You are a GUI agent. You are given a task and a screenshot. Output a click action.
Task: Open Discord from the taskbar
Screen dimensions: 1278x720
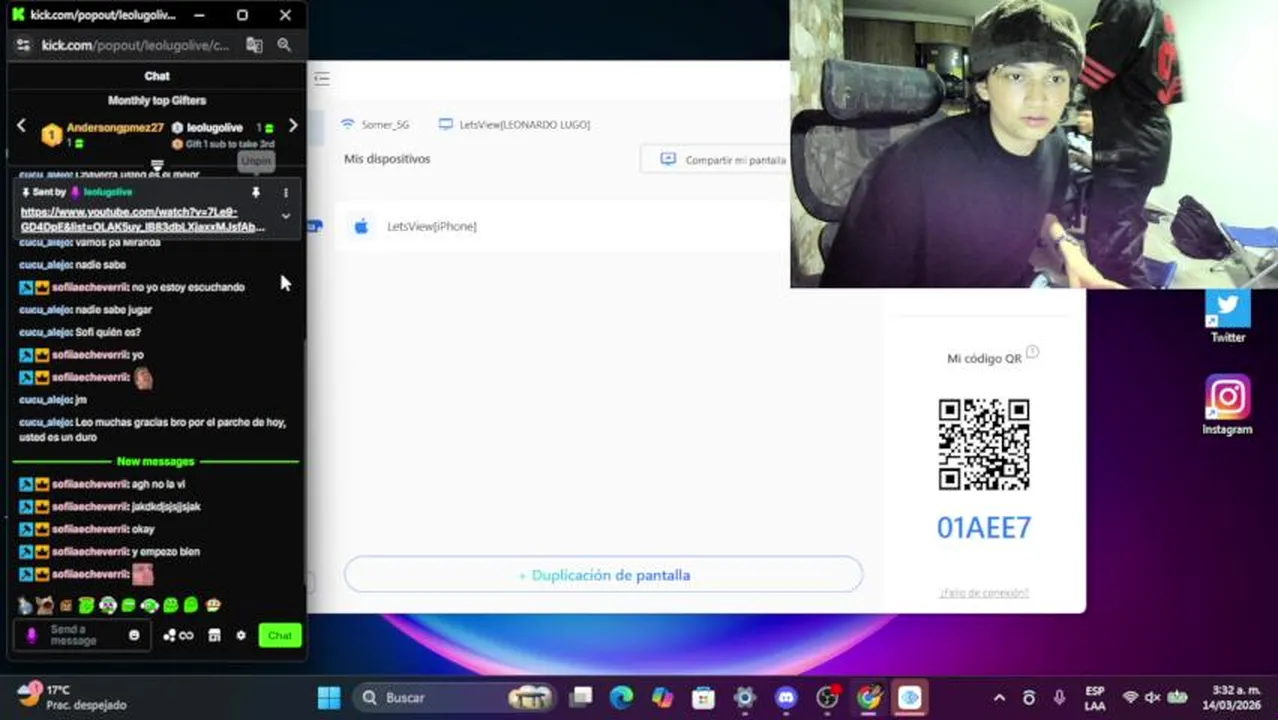[x=786, y=697]
